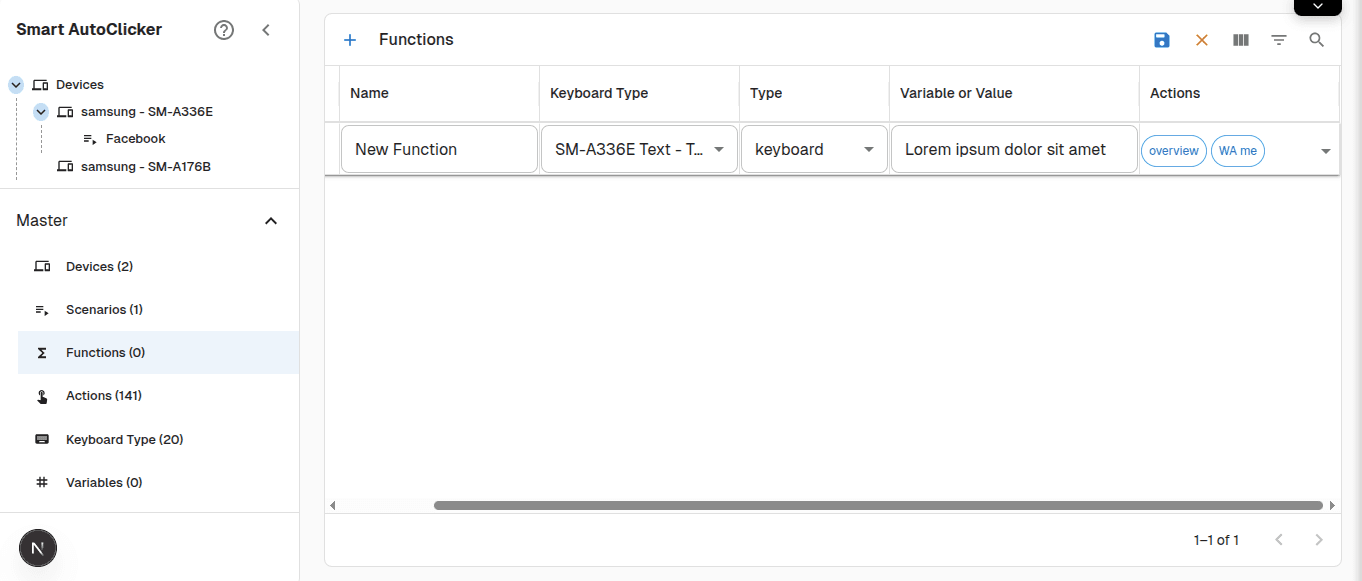Remove the overview action chip

coord(1173,151)
